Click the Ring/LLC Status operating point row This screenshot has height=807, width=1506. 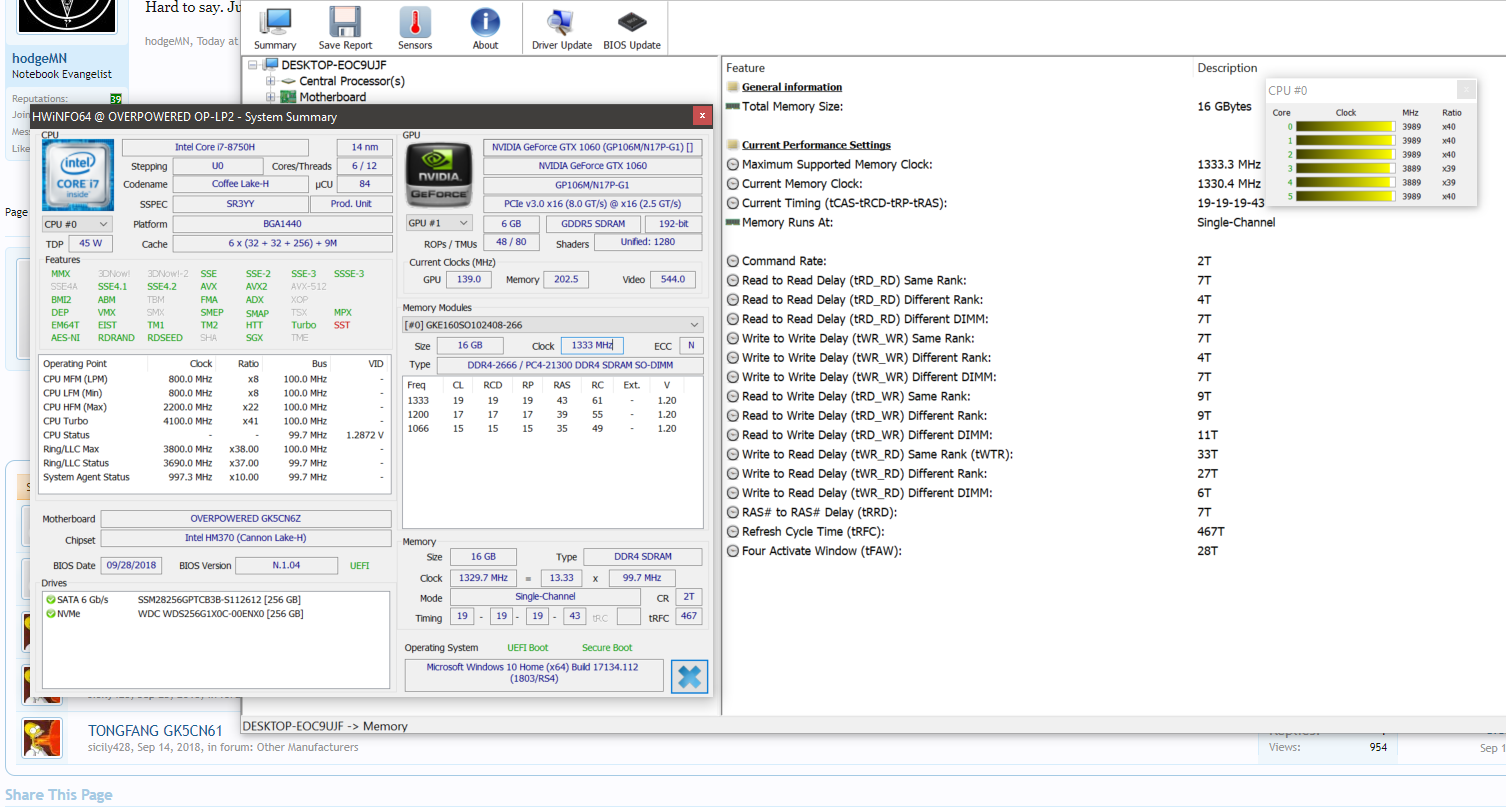(x=214, y=463)
